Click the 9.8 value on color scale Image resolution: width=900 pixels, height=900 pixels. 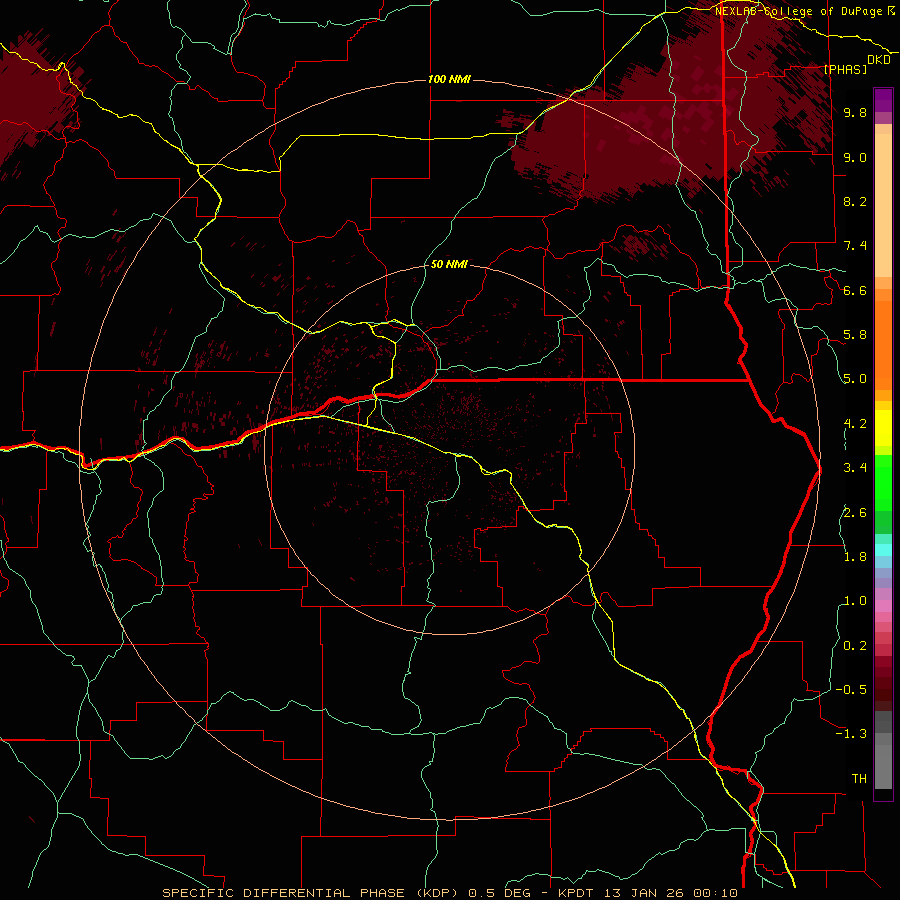click(x=855, y=112)
